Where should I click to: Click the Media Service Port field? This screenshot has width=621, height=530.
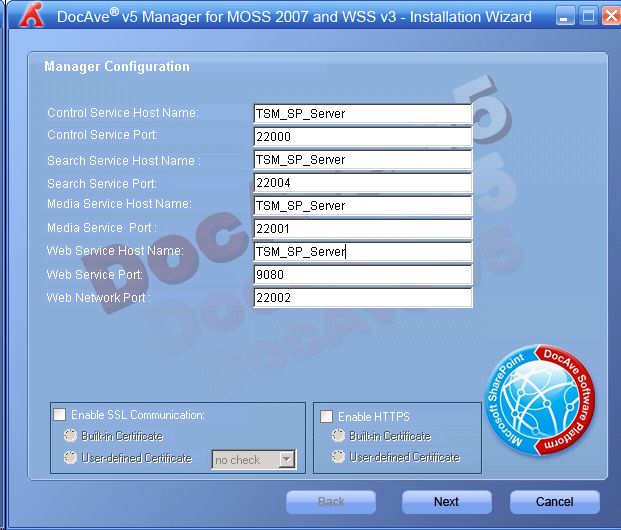point(362,229)
